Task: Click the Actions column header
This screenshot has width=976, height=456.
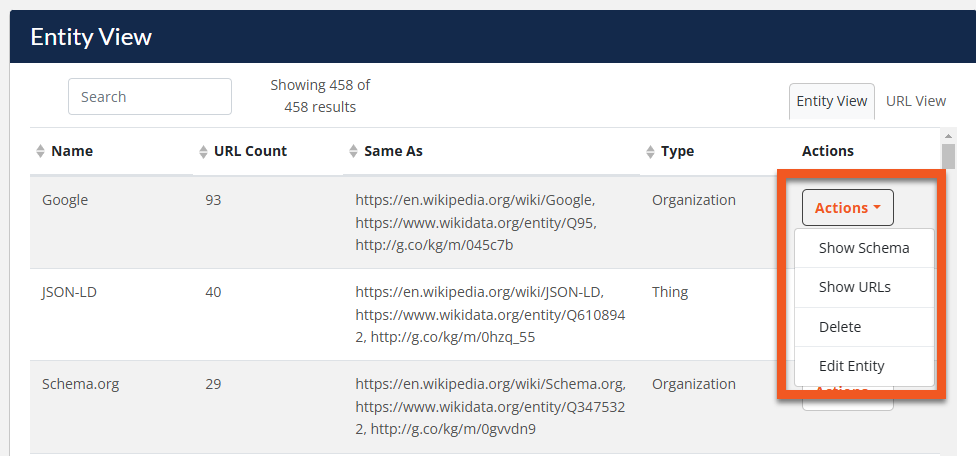Action: click(827, 151)
